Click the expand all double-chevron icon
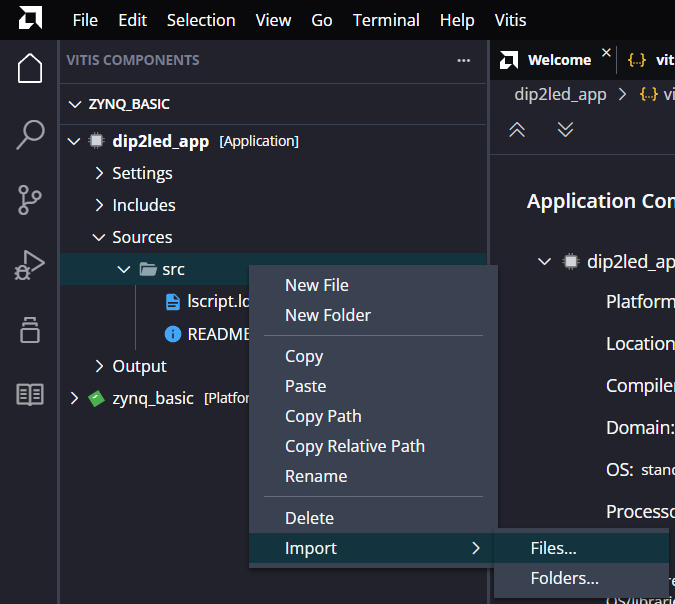This screenshot has height=604, width=675. pos(565,130)
